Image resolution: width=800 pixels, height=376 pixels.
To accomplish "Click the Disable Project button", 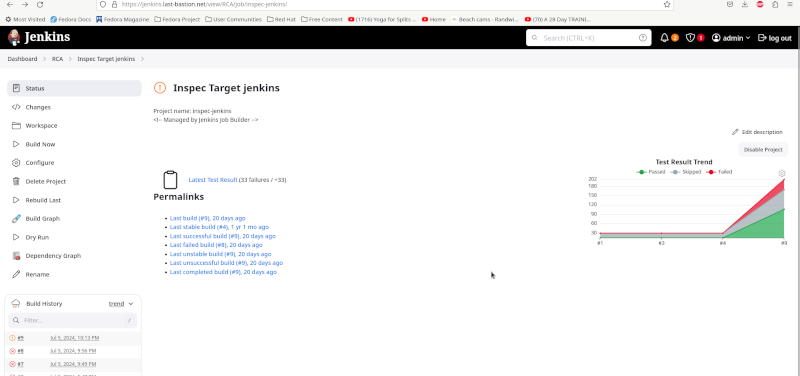I will coord(763,149).
